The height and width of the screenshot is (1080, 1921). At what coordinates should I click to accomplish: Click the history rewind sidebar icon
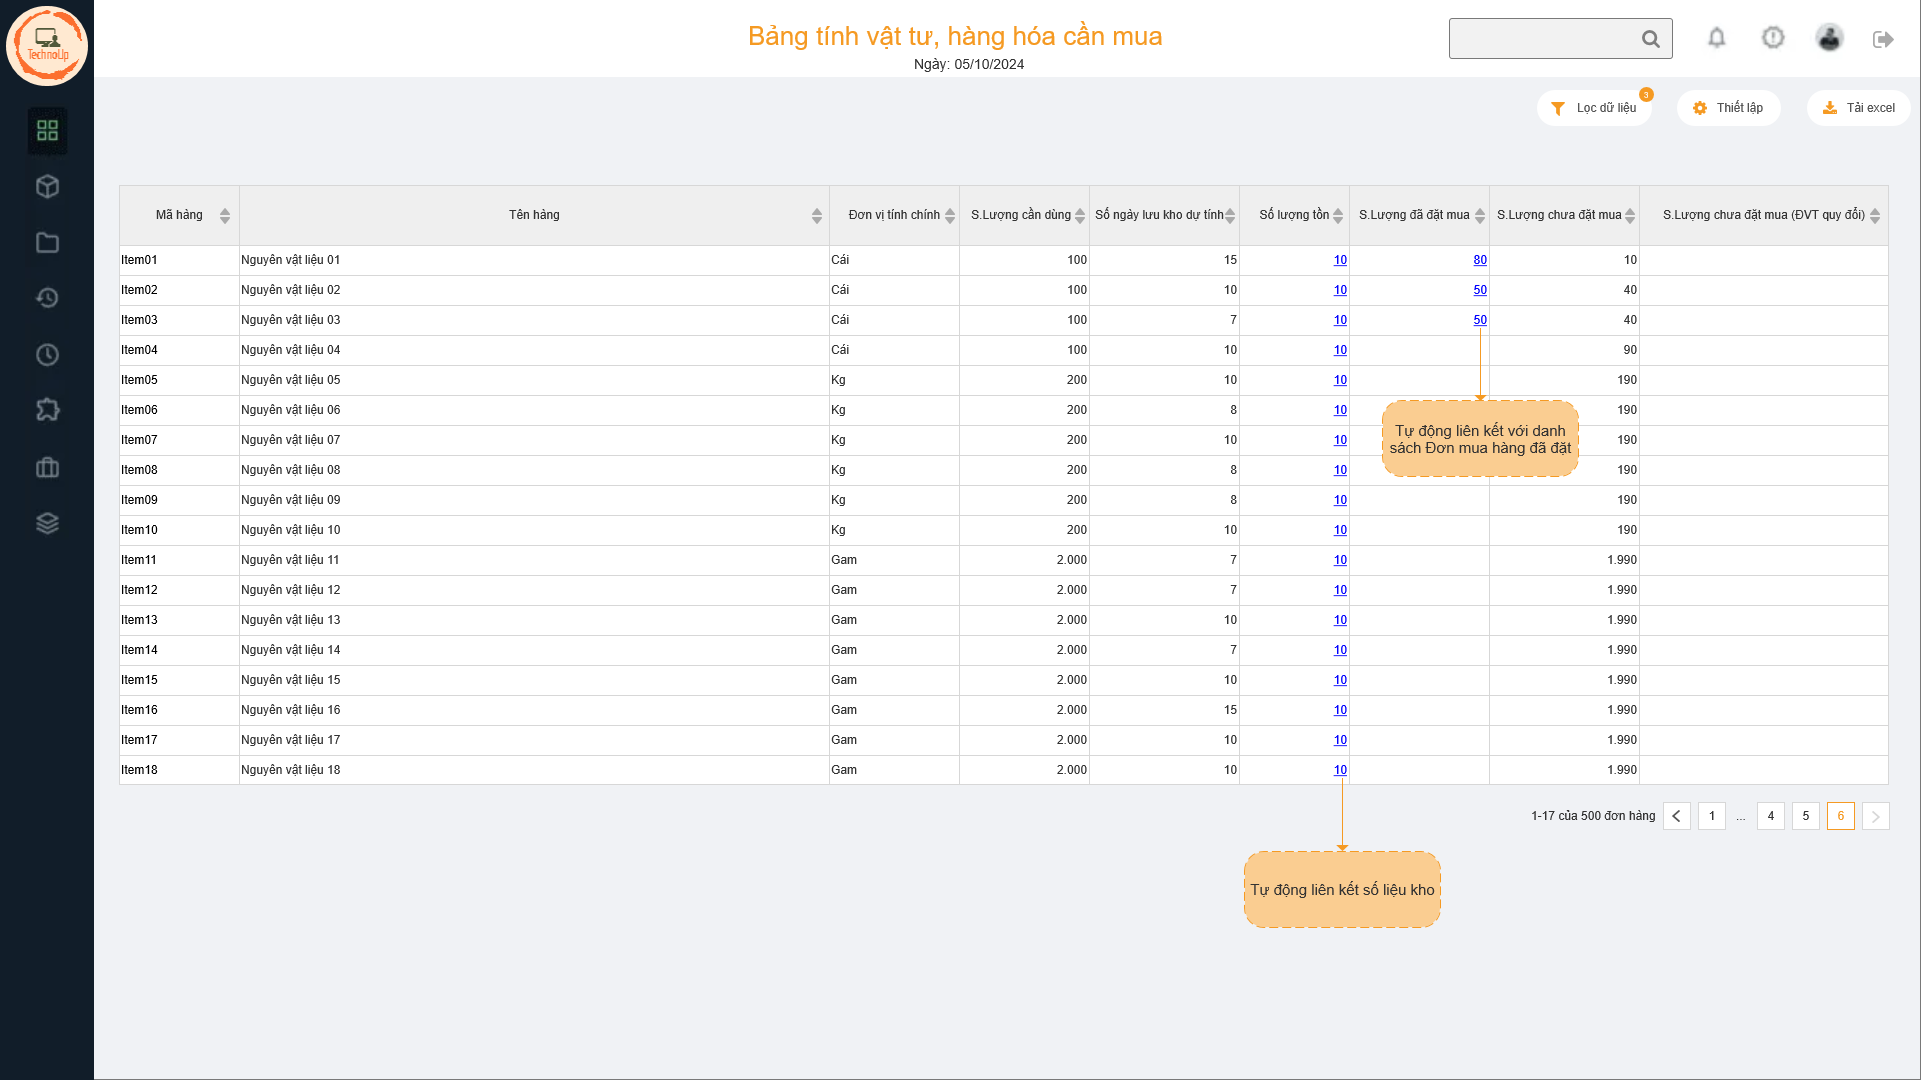(x=47, y=298)
